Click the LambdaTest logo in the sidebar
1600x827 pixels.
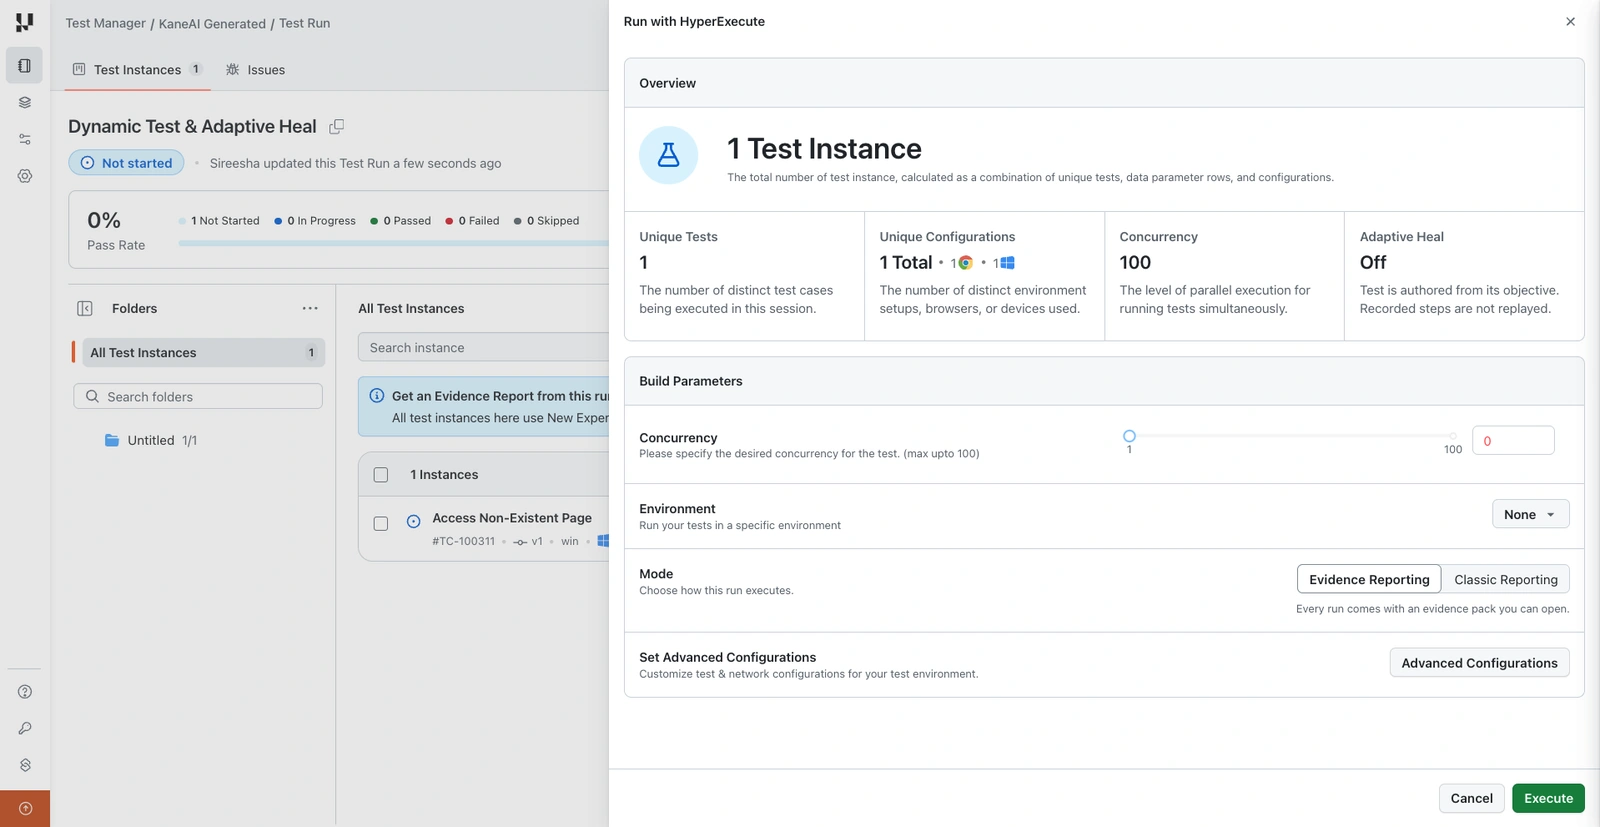tap(24, 22)
